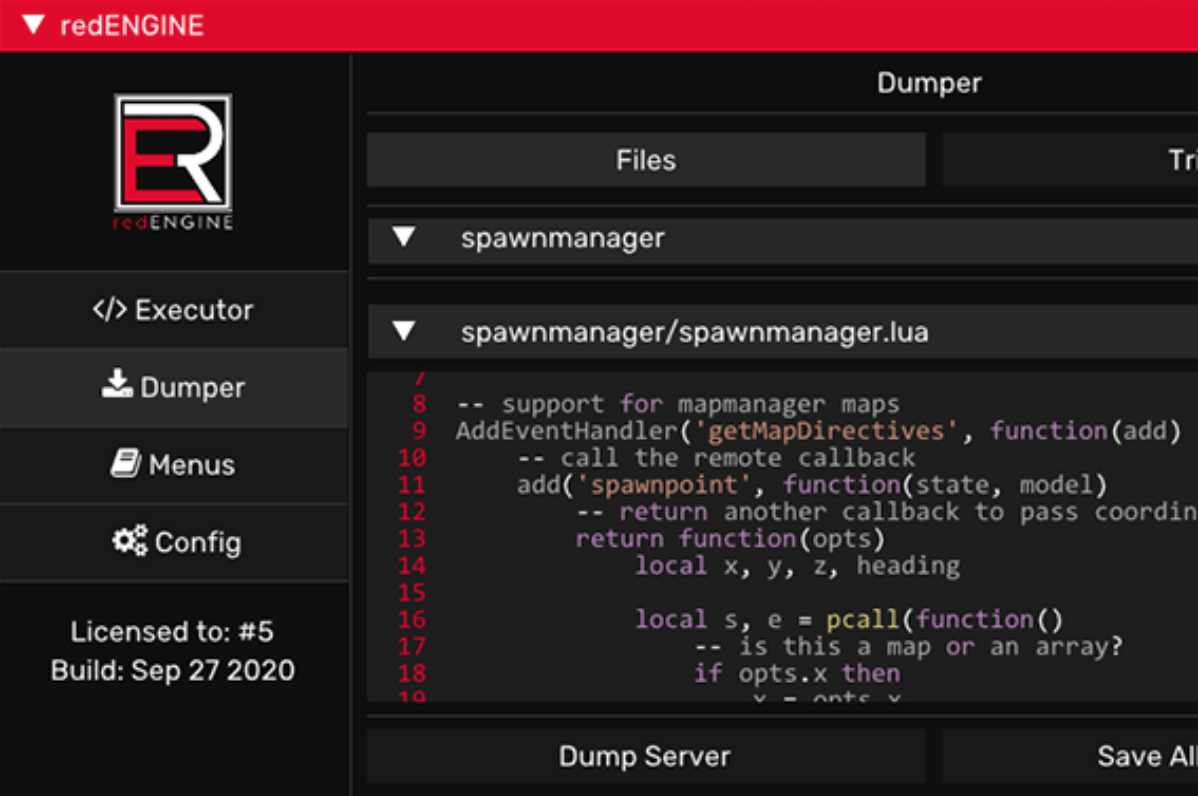The image size is (1198, 796).
Task: Open the Config section
Action: pyautogui.click(x=174, y=542)
